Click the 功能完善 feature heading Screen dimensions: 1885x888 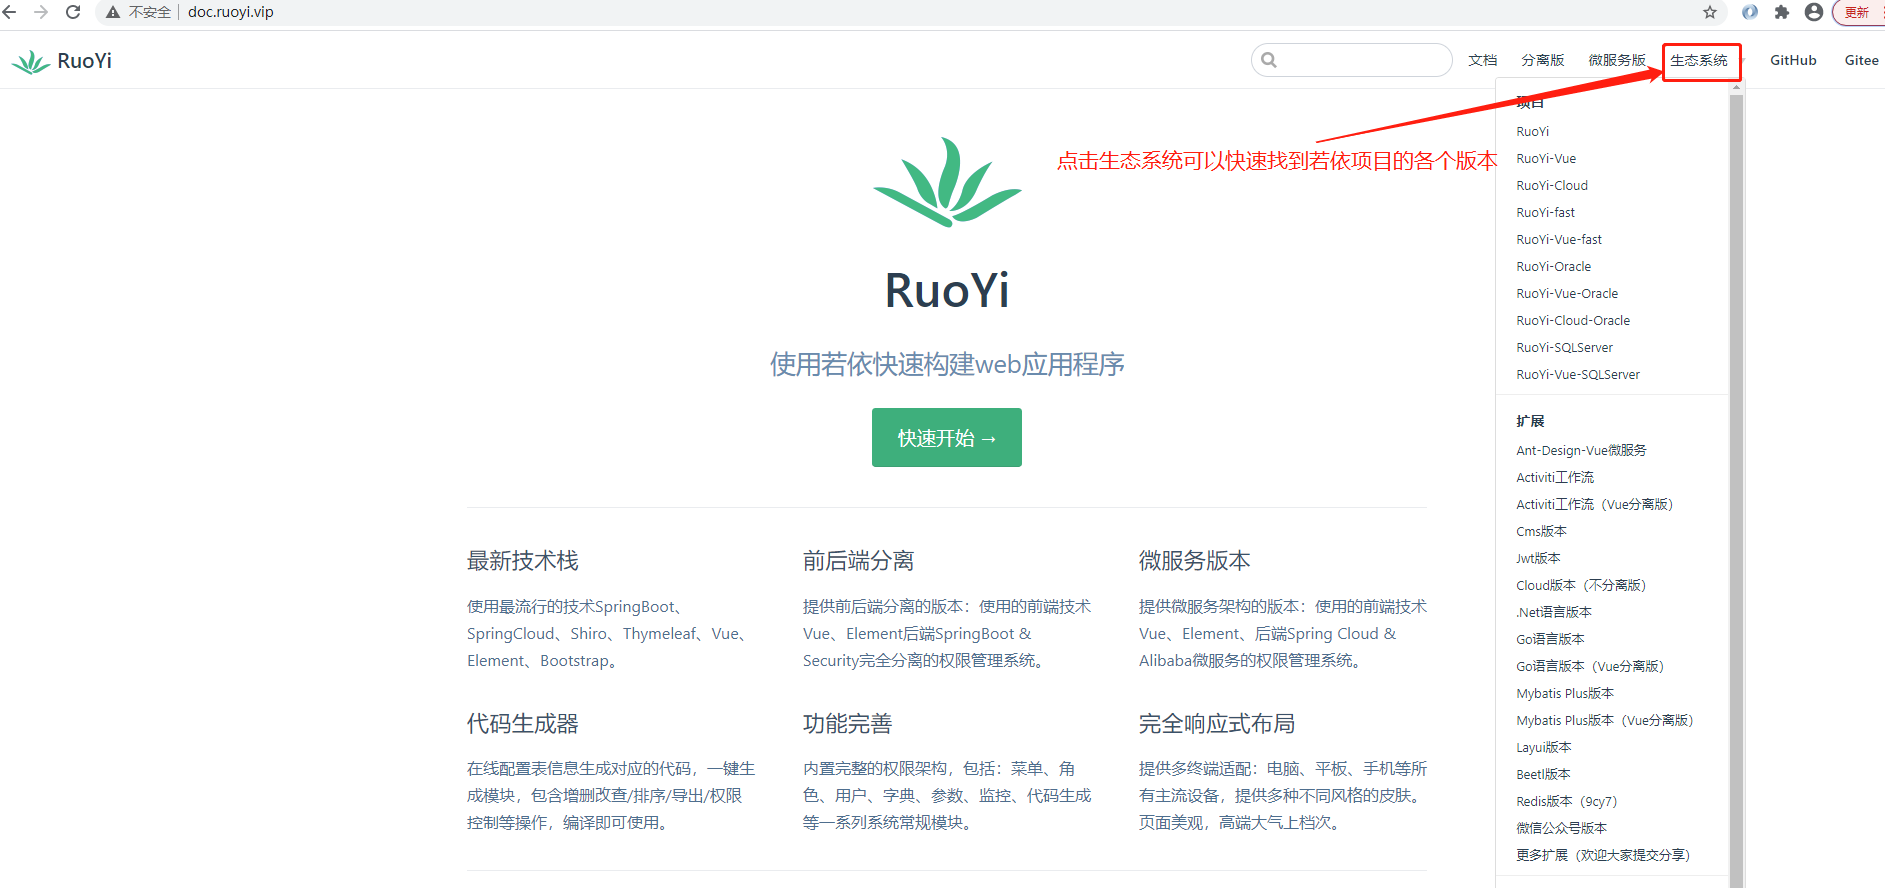pyautogui.click(x=848, y=724)
